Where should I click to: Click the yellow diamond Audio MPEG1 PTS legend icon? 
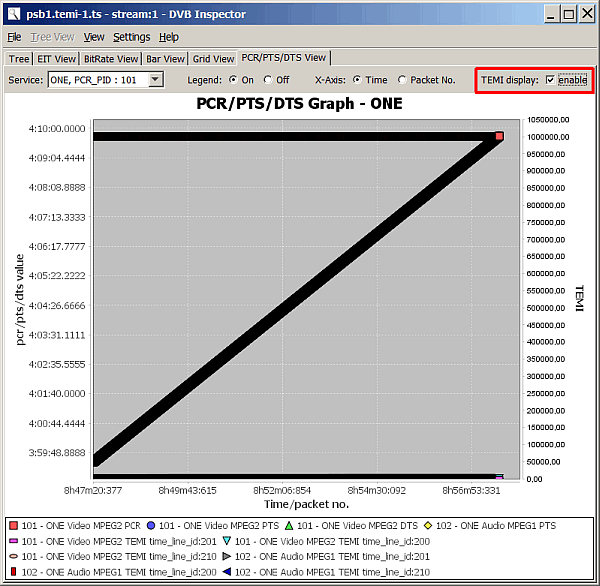click(427, 525)
